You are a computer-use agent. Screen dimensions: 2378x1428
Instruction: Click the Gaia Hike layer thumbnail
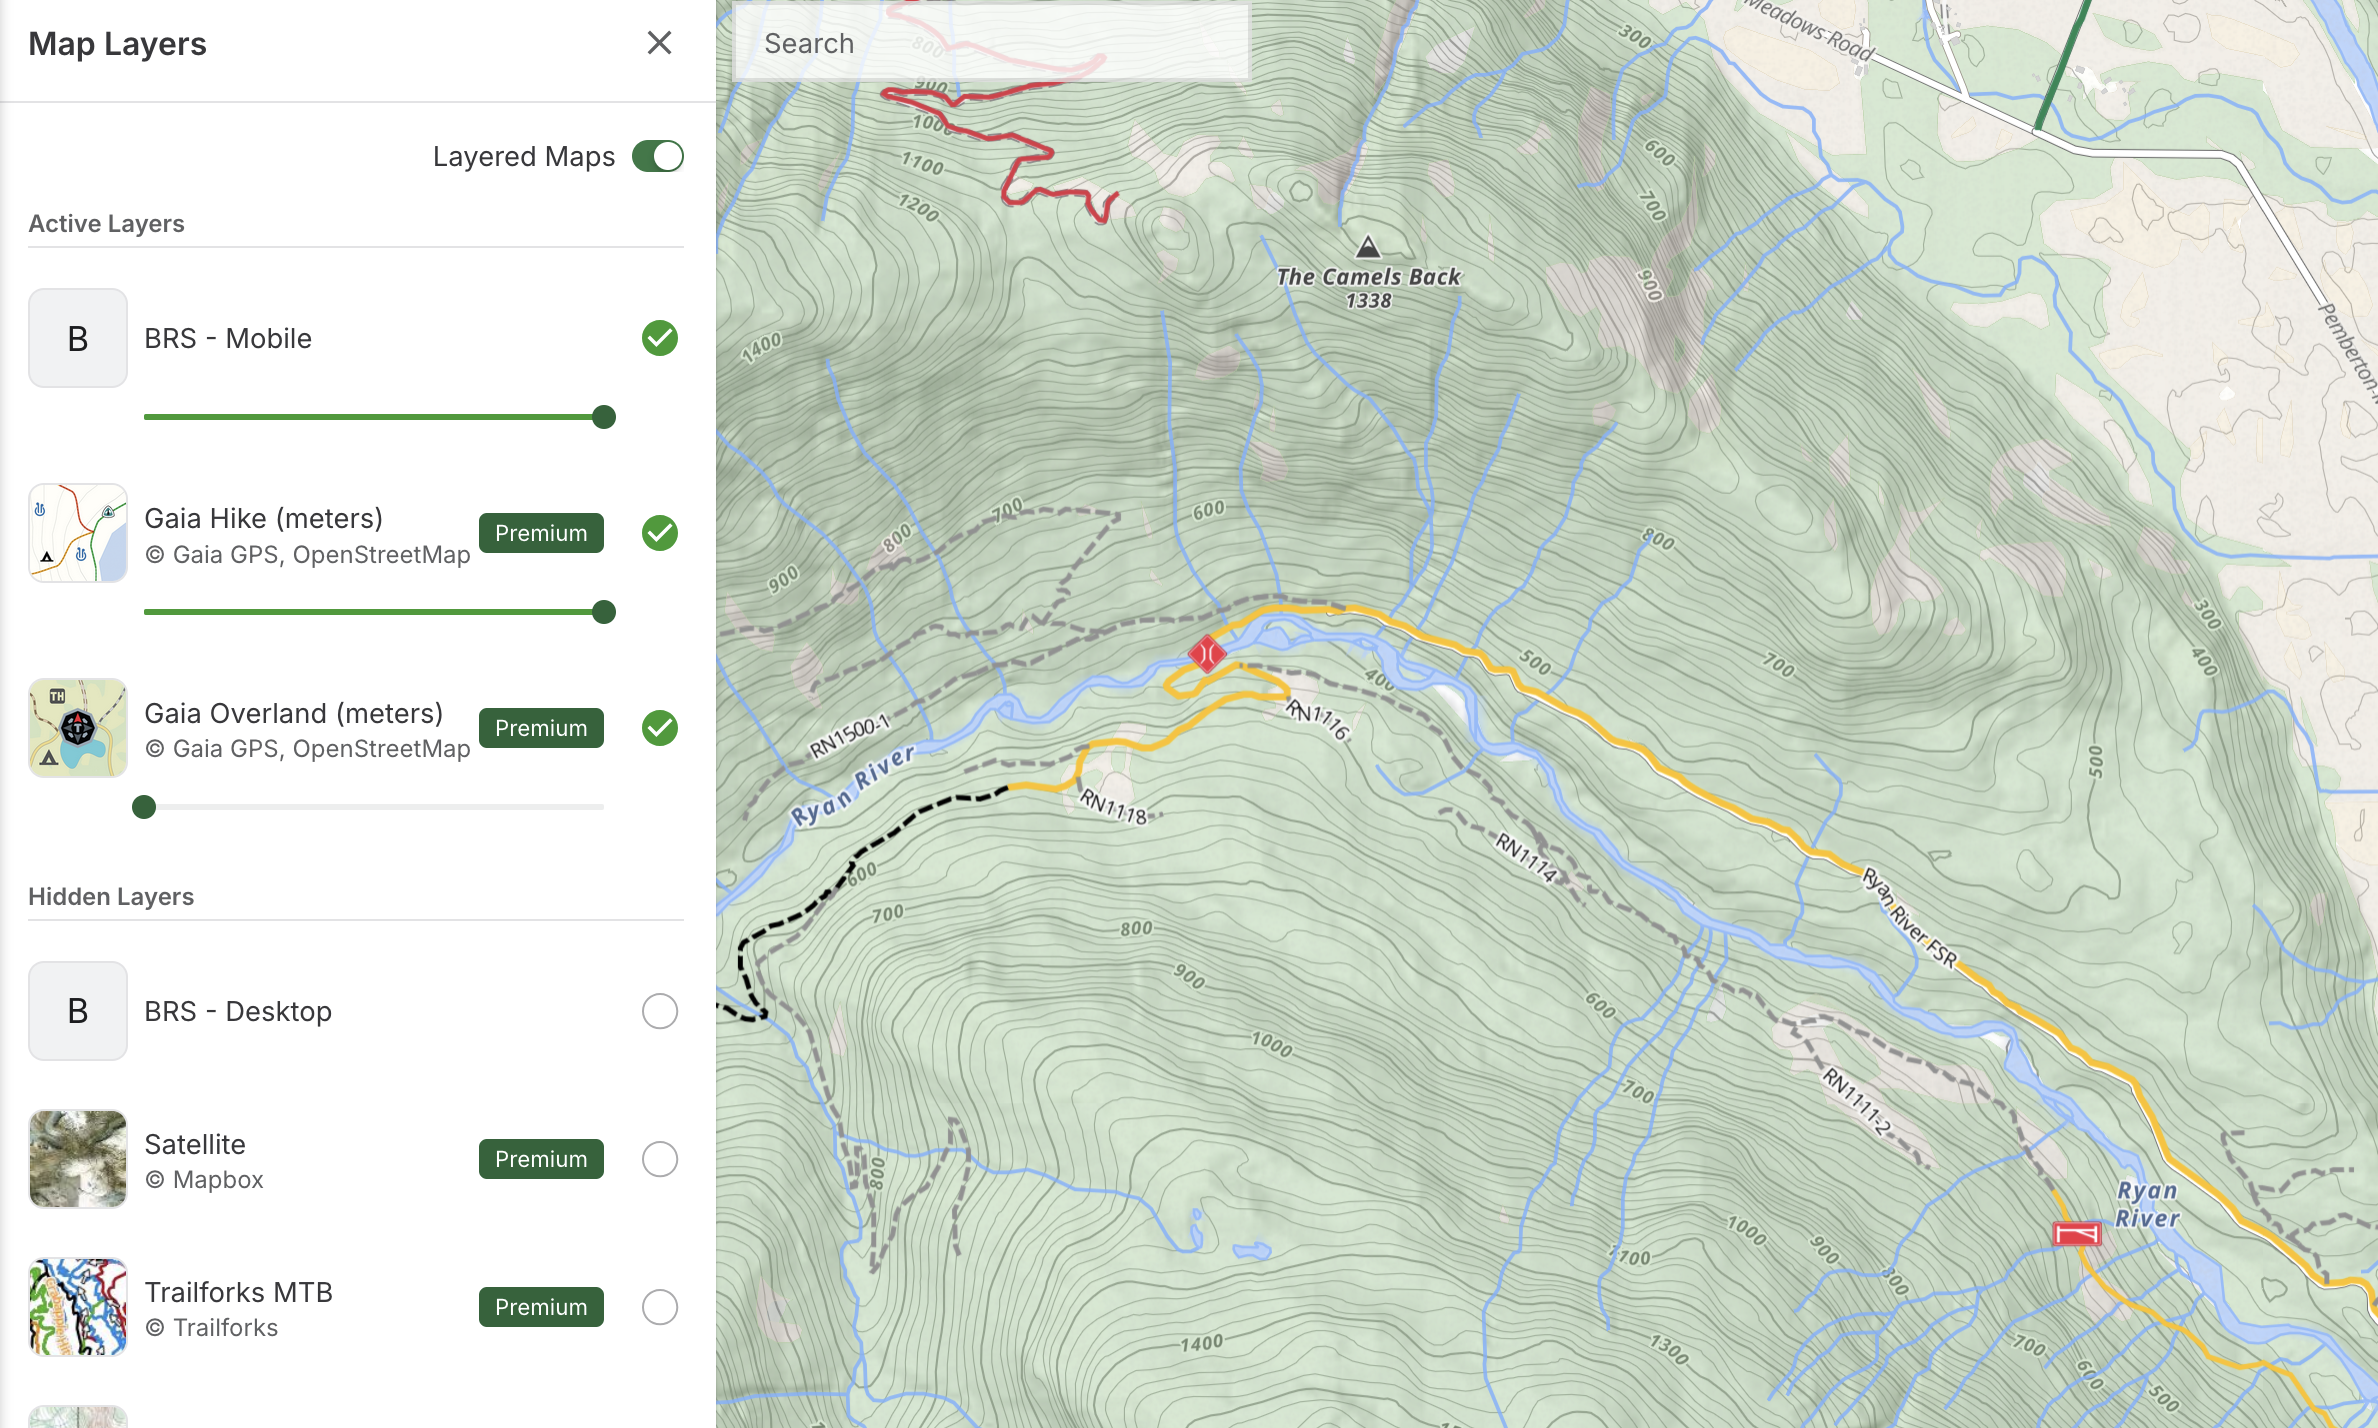78,533
